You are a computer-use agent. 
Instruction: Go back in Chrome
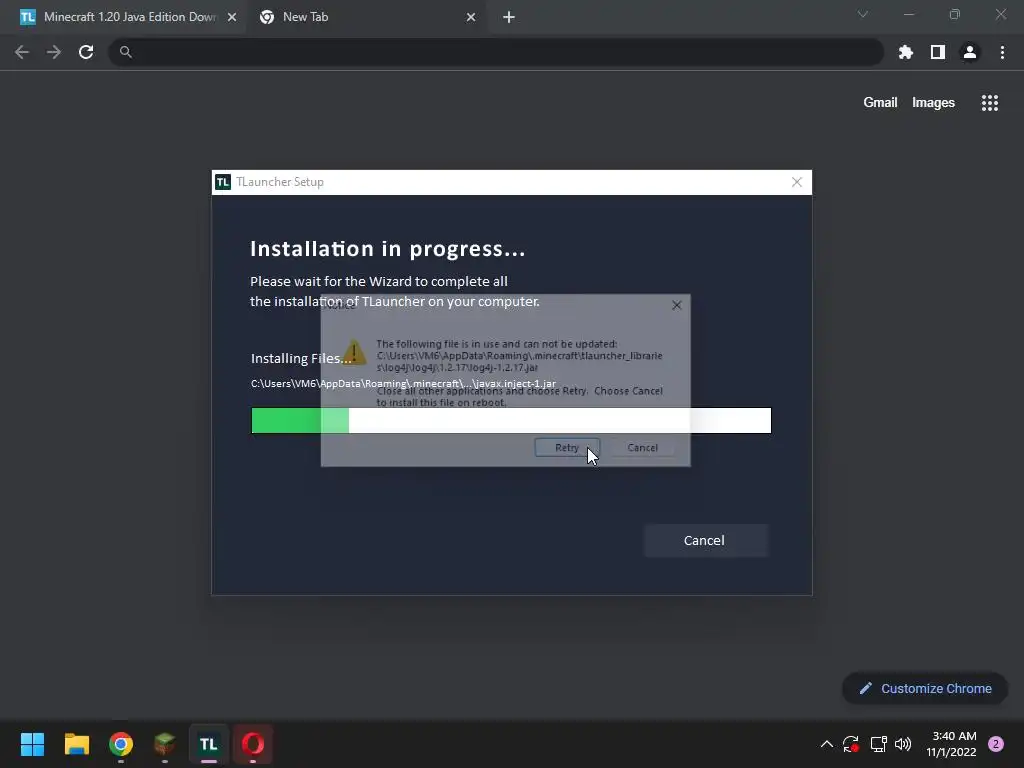[x=22, y=52]
